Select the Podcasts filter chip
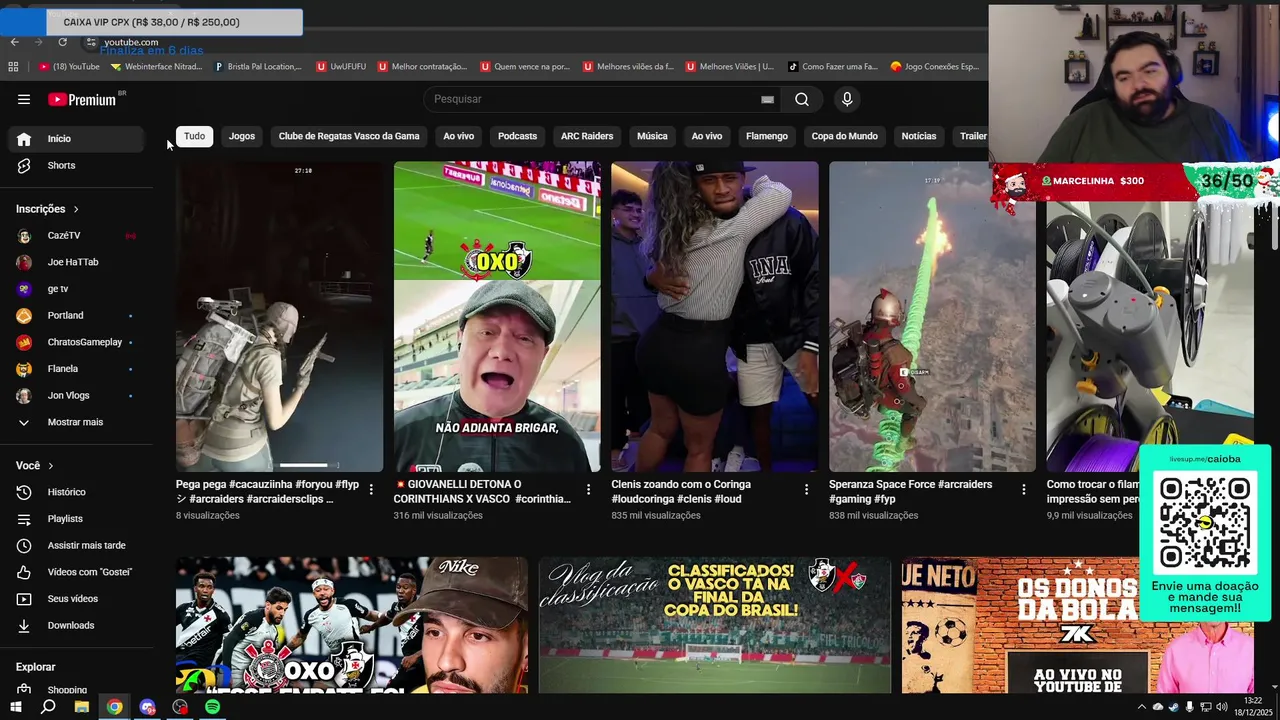 (517, 136)
